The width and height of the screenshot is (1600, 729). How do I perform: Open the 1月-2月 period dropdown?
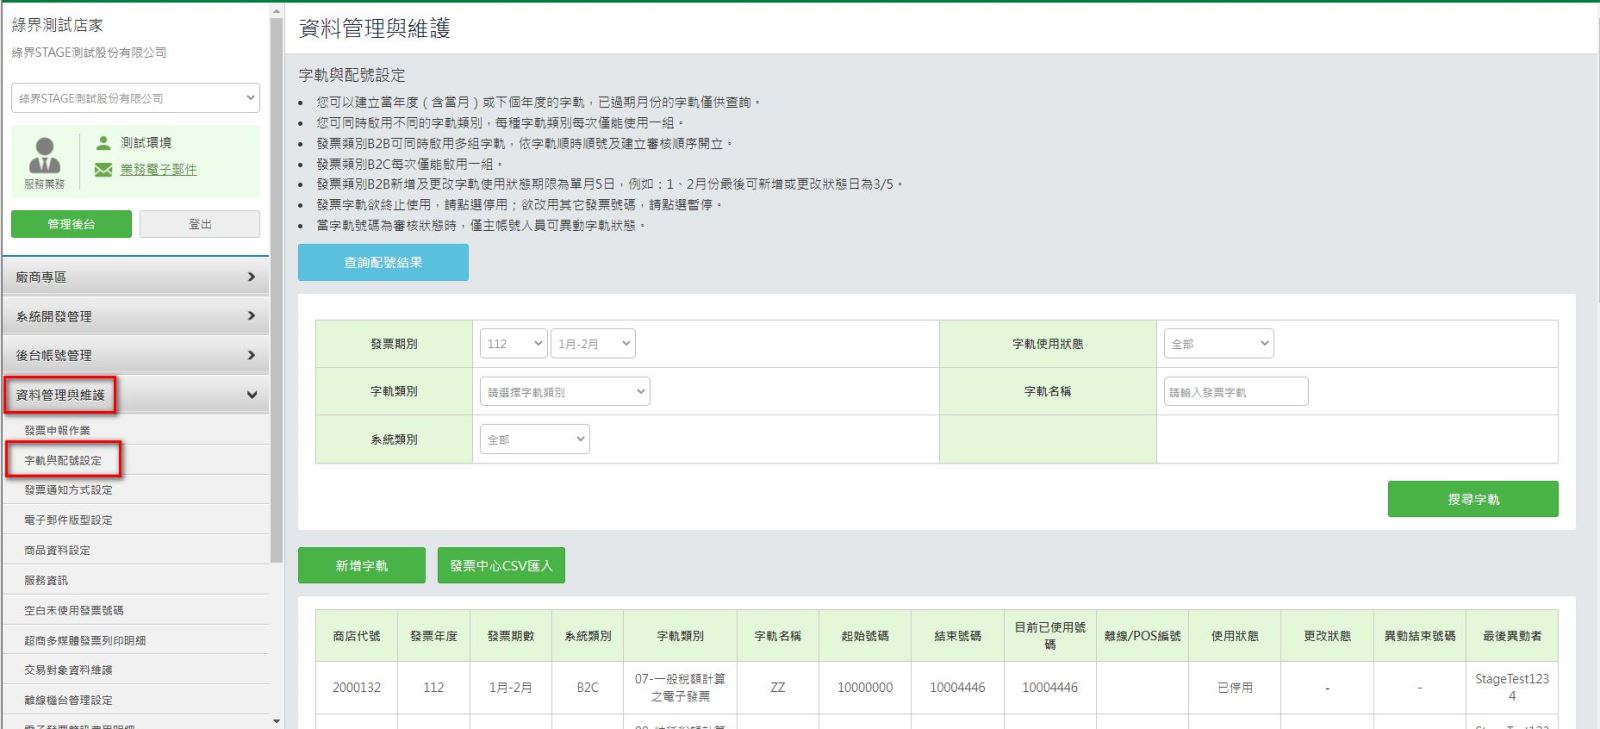point(594,344)
